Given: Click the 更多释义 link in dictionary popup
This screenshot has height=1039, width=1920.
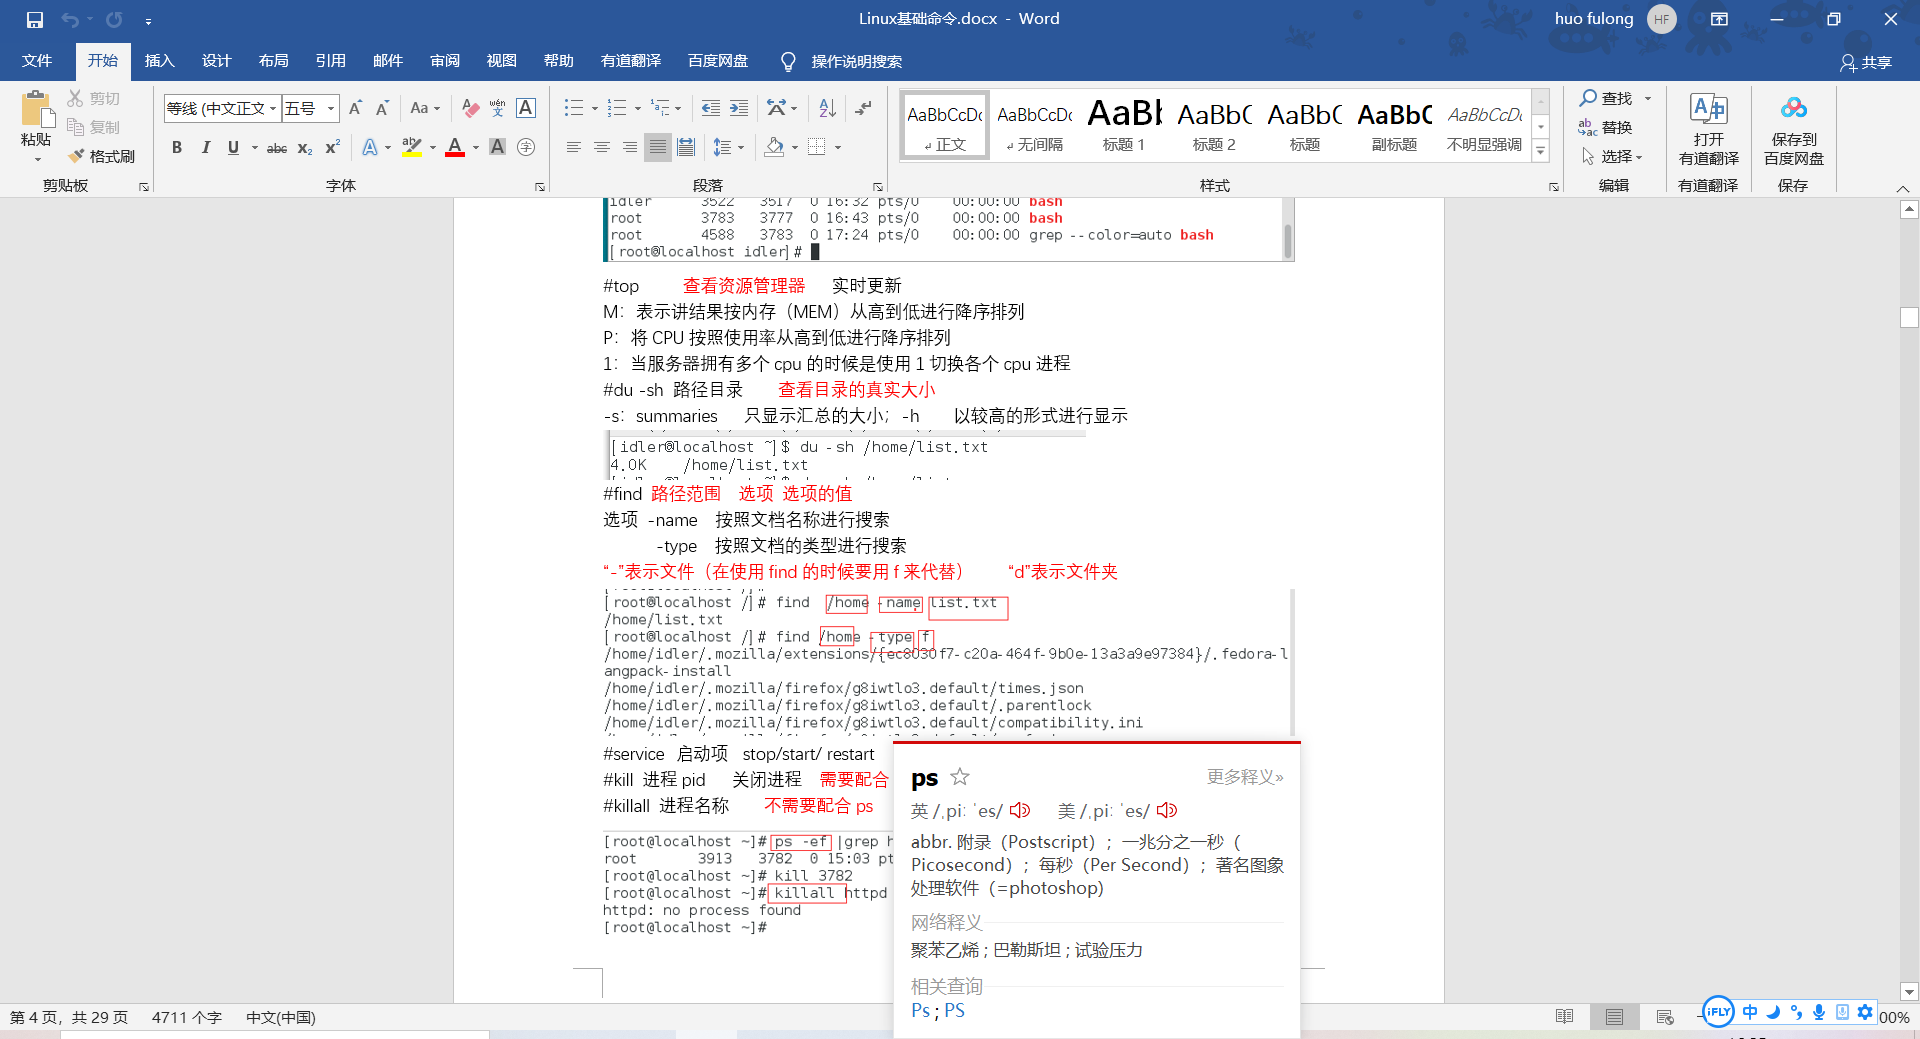Looking at the screenshot, I should coord(1244,777).
